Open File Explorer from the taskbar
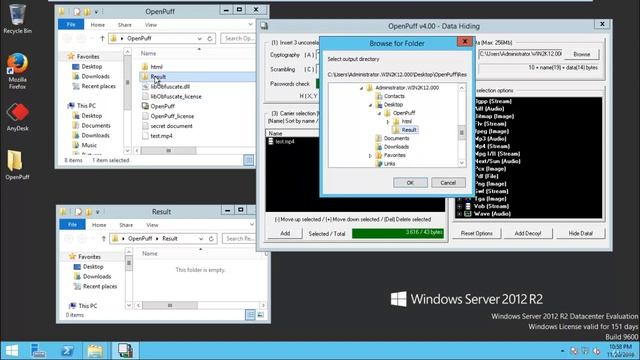 point(95,351)
